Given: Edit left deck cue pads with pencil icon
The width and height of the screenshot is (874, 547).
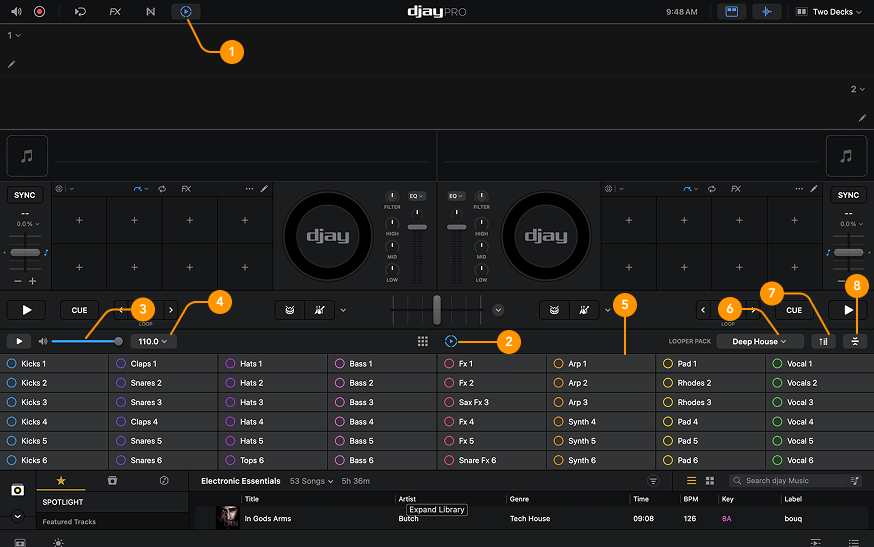Looking at the screenshot, I should click(x=264, y=189).
